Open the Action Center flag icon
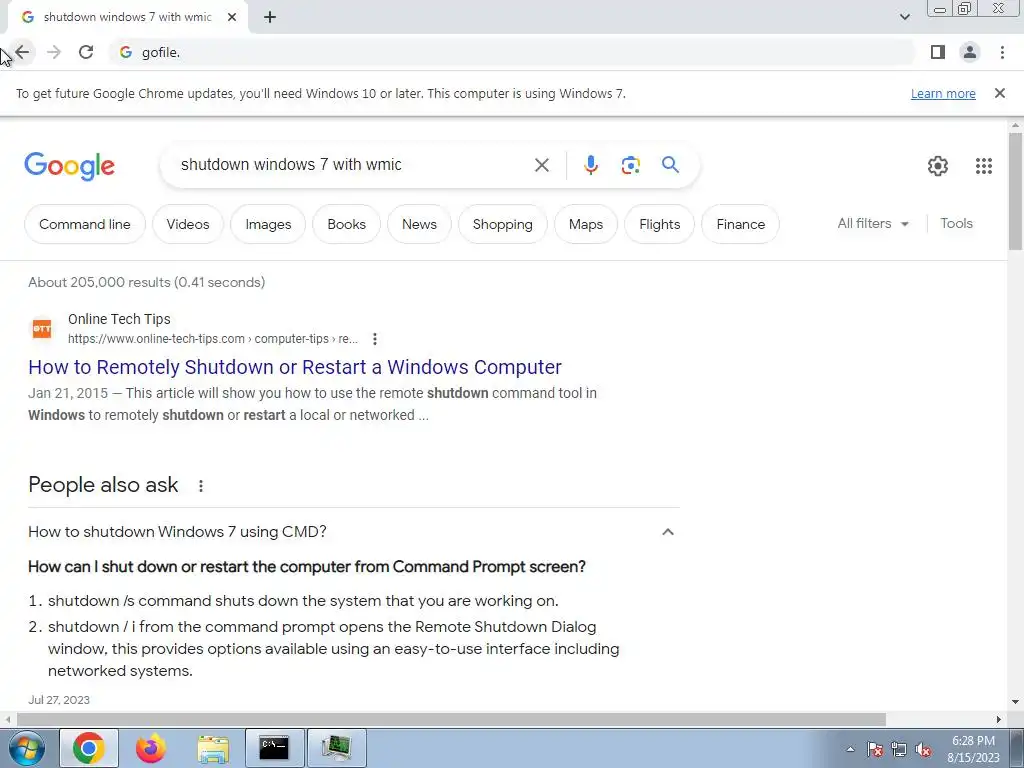Image resolution: width=1024 pixels, height=768 pixels. [875, 749]
